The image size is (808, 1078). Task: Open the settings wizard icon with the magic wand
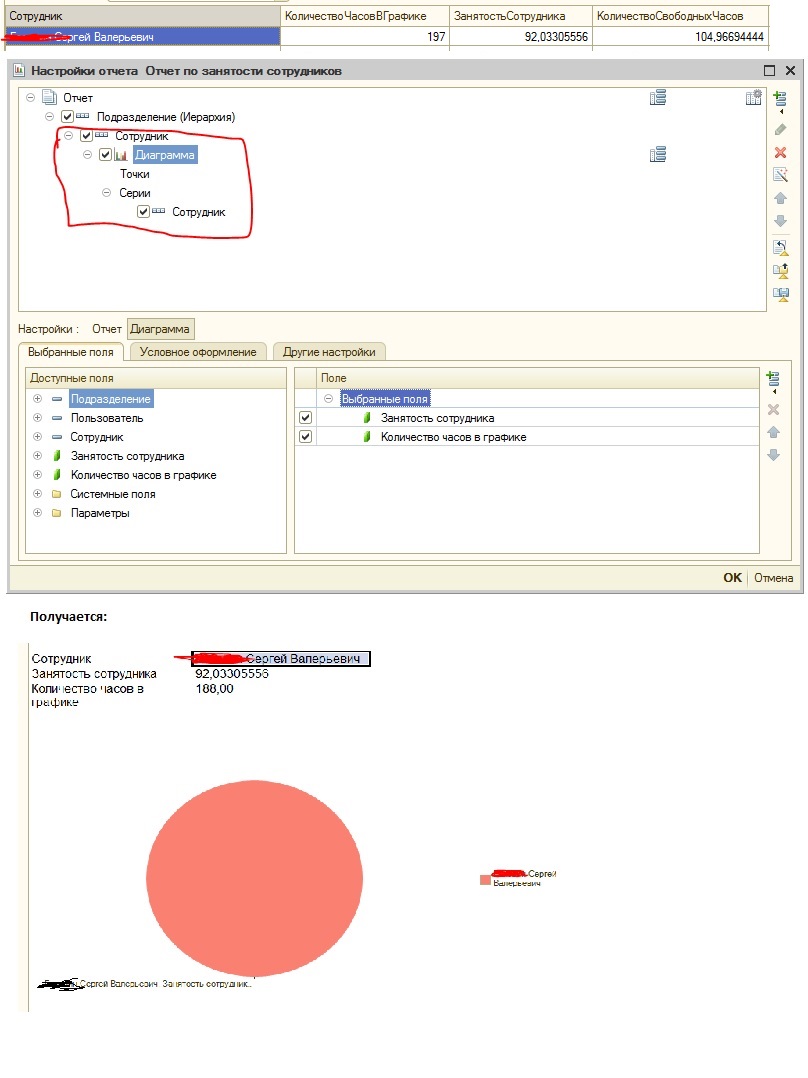[780, 175]
